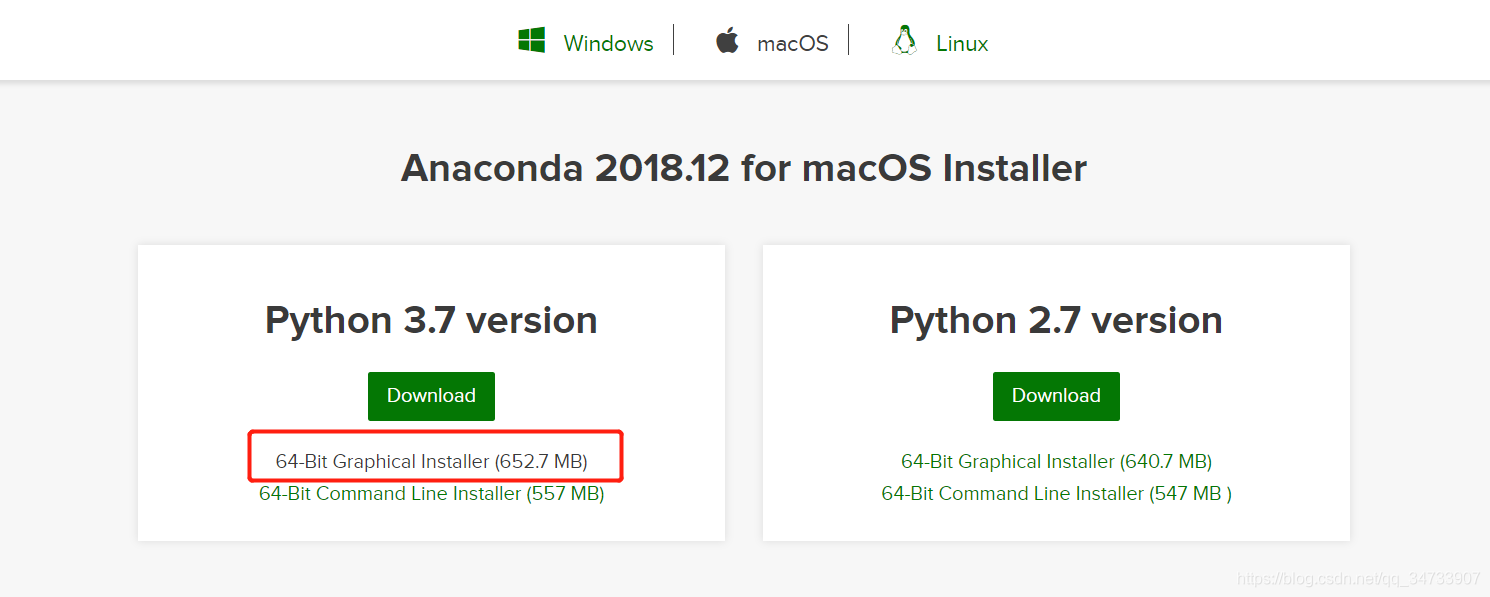Viewport: 1490px width, 597px height.
Task: Click the blog.csdn.net watermark URL
Action: click(x=1357, y=579)
